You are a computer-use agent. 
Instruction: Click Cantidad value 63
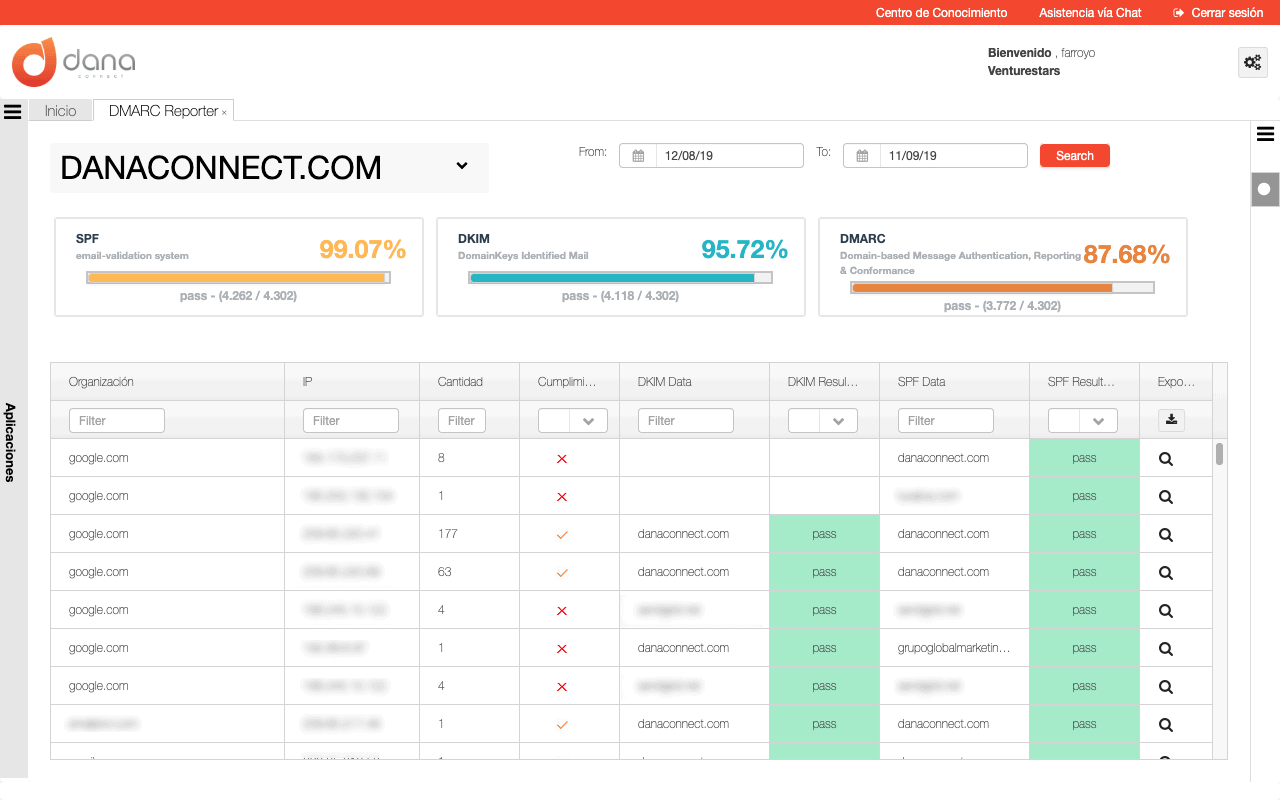445,572
